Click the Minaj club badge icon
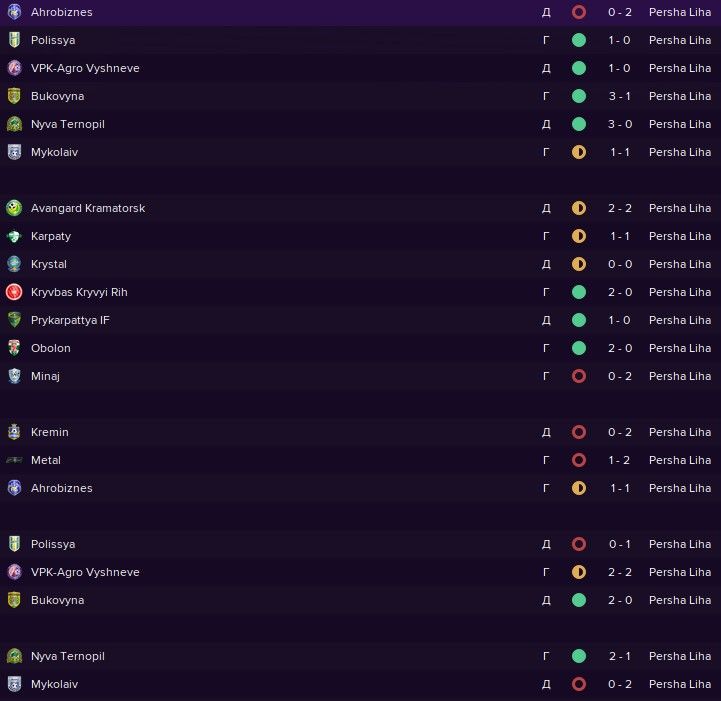Screen dimensions: 721x701 point(14,376)
